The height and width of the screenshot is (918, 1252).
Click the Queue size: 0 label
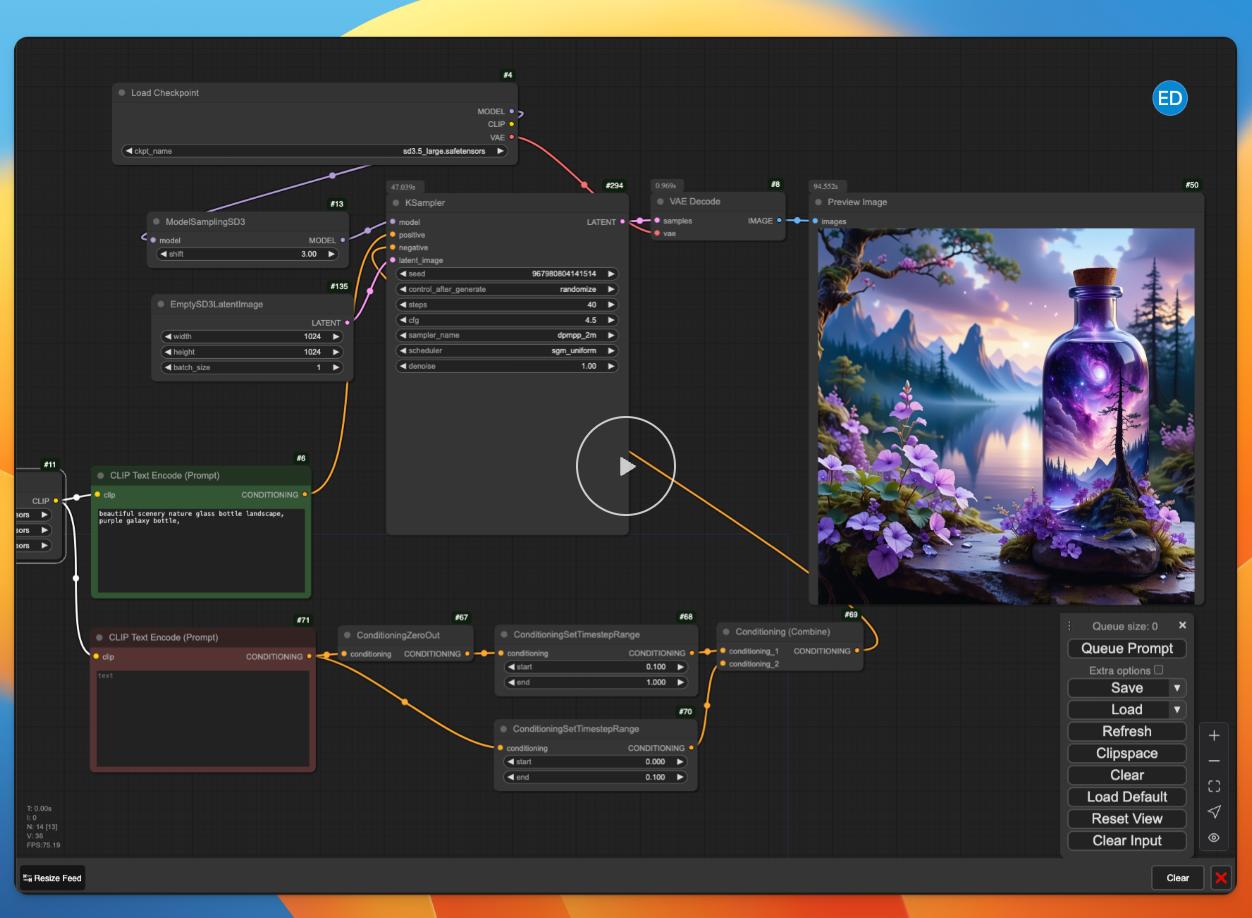[x=1124, y=626]
